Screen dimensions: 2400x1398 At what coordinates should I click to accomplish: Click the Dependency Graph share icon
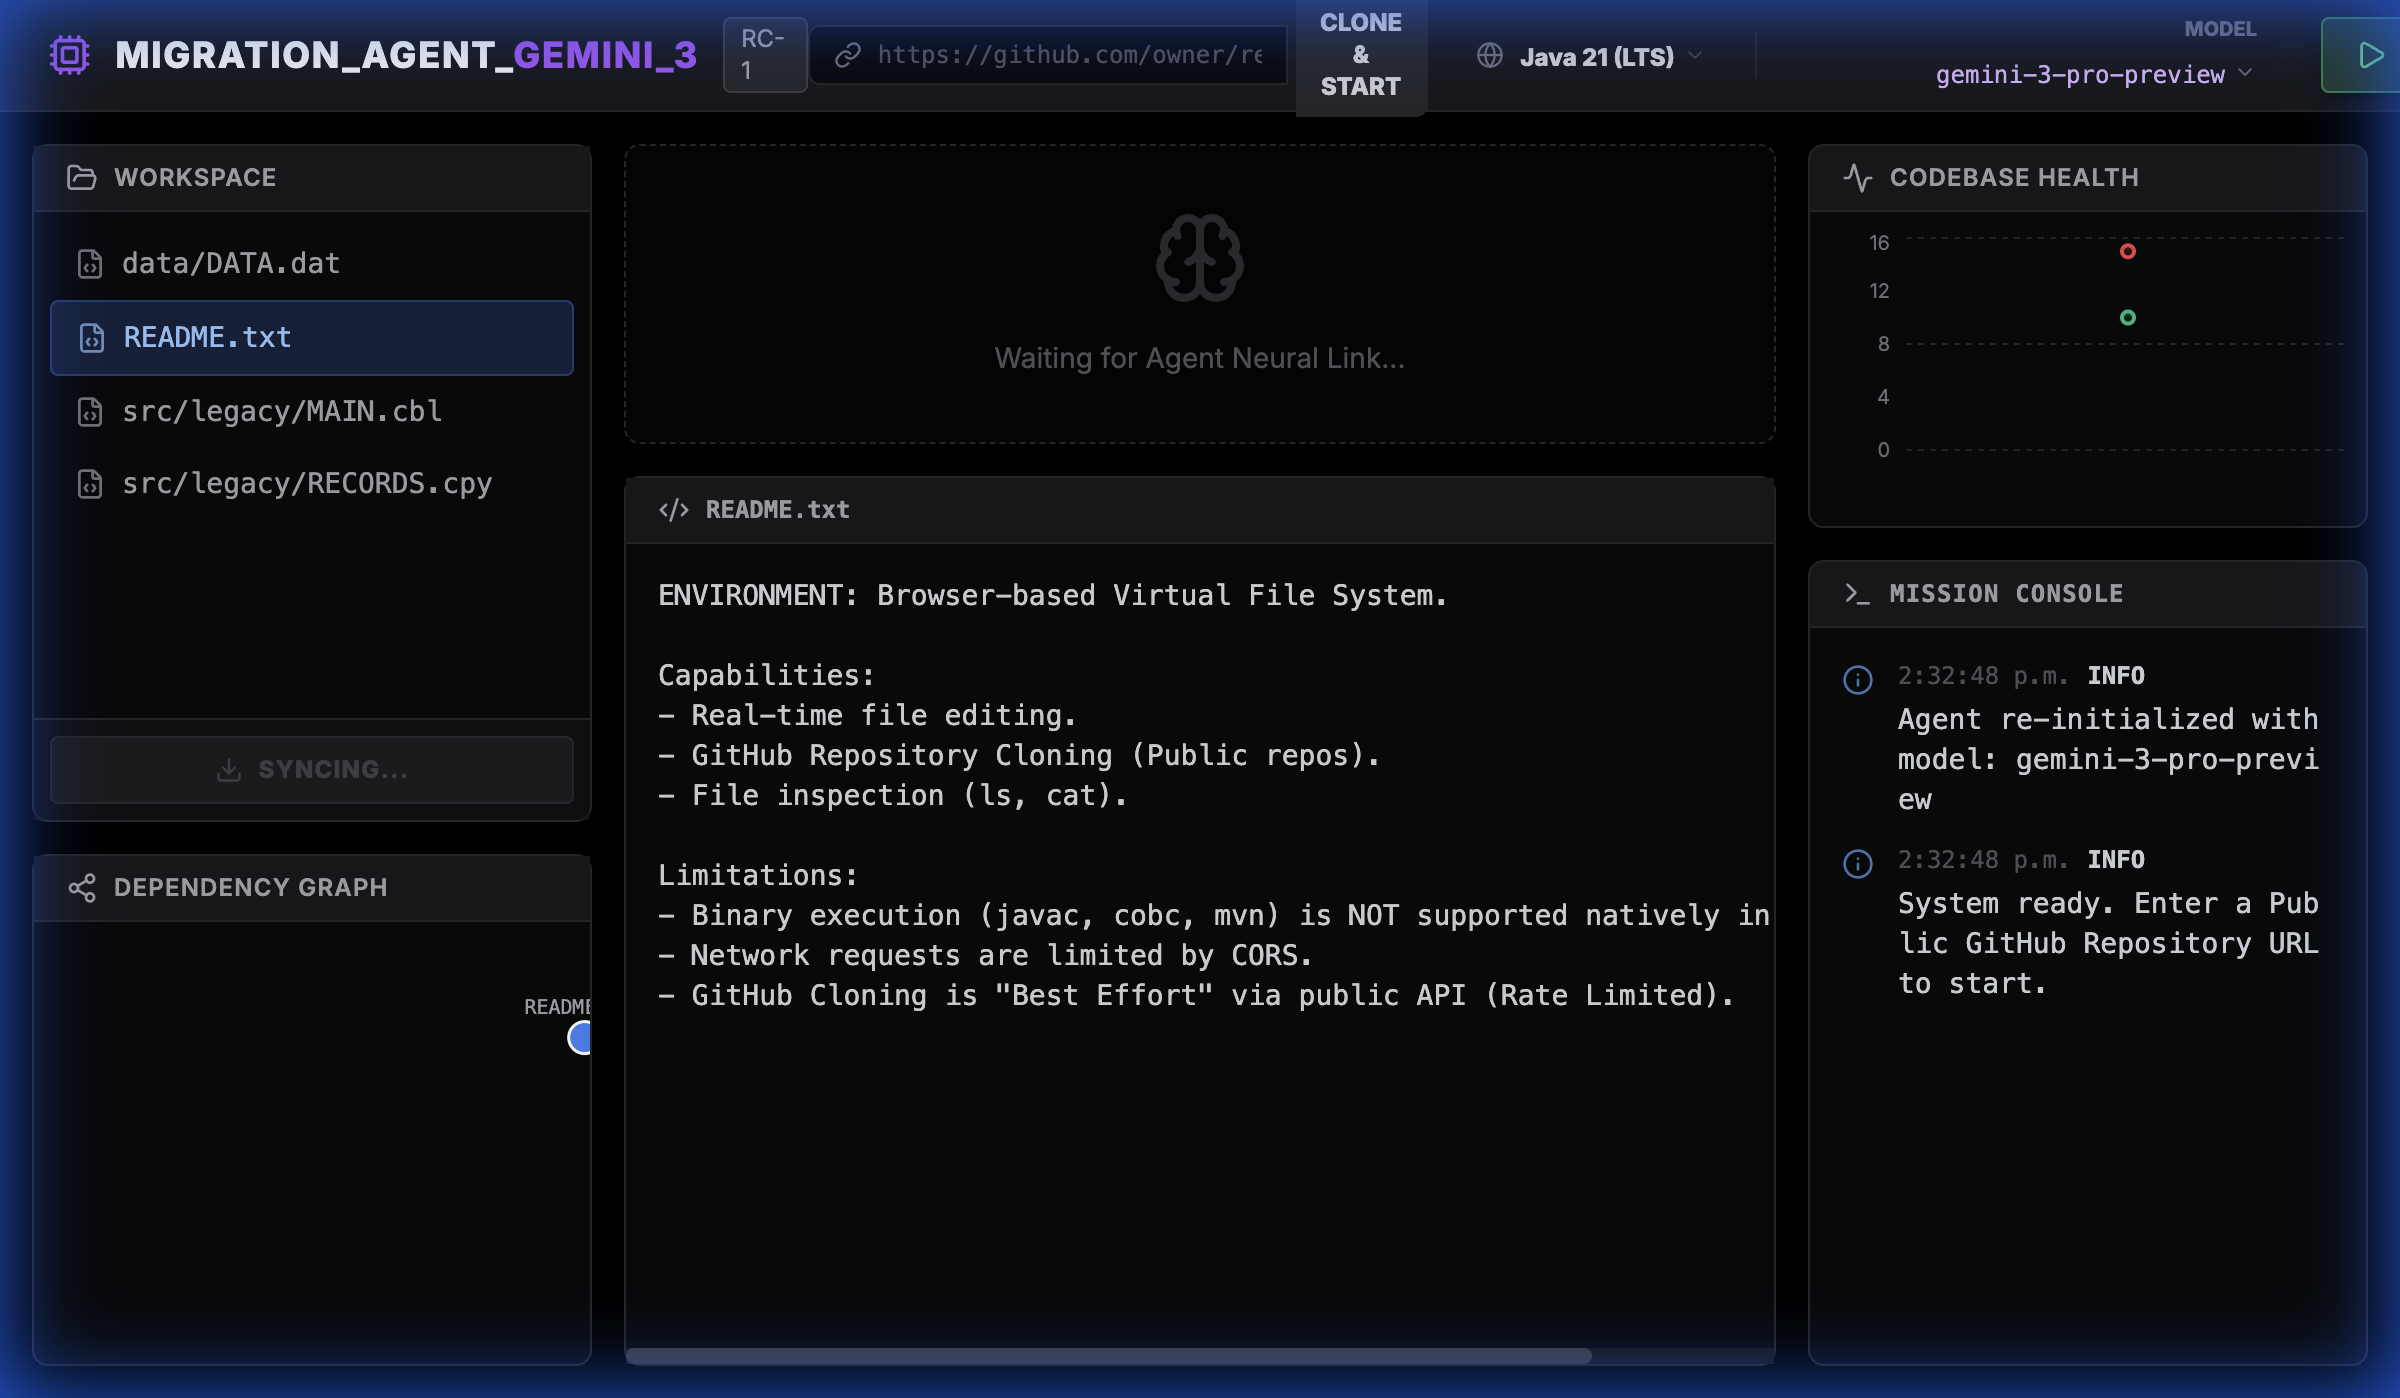[x=81, y=887]
